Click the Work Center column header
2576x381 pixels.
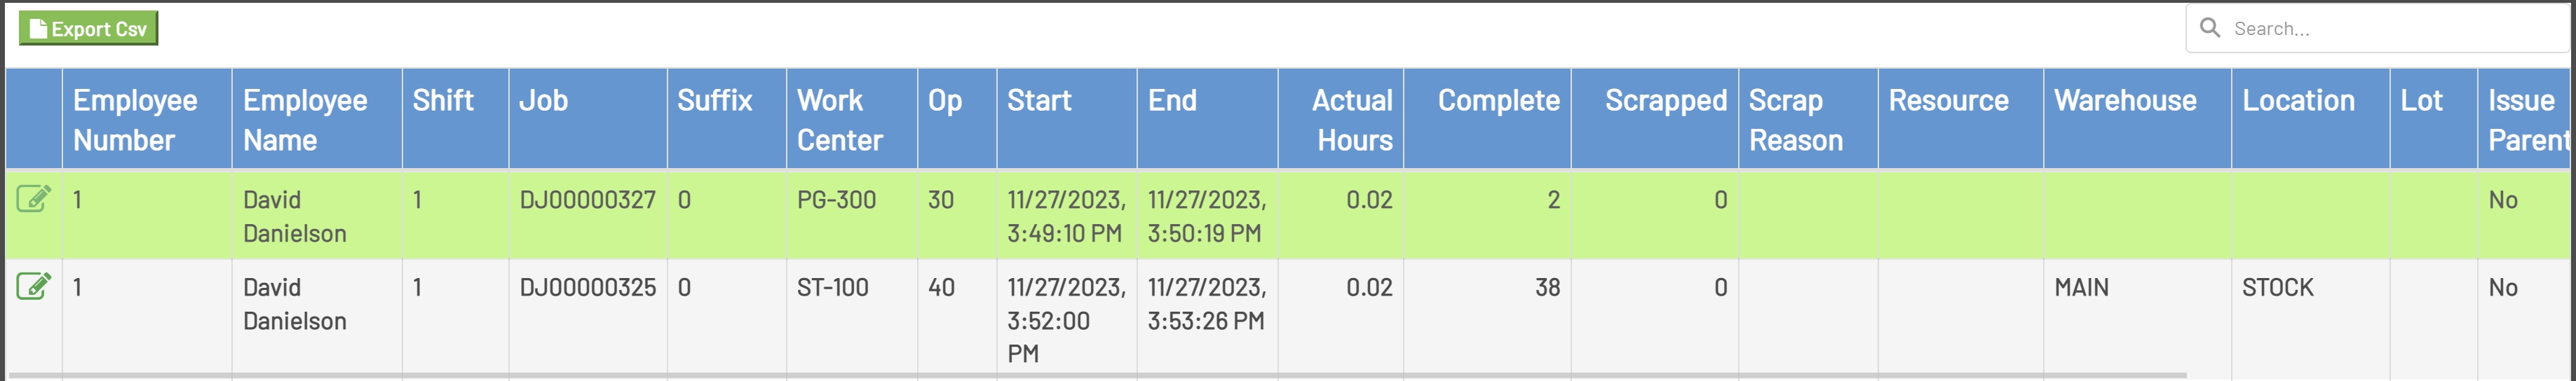(x=839, y=120)
